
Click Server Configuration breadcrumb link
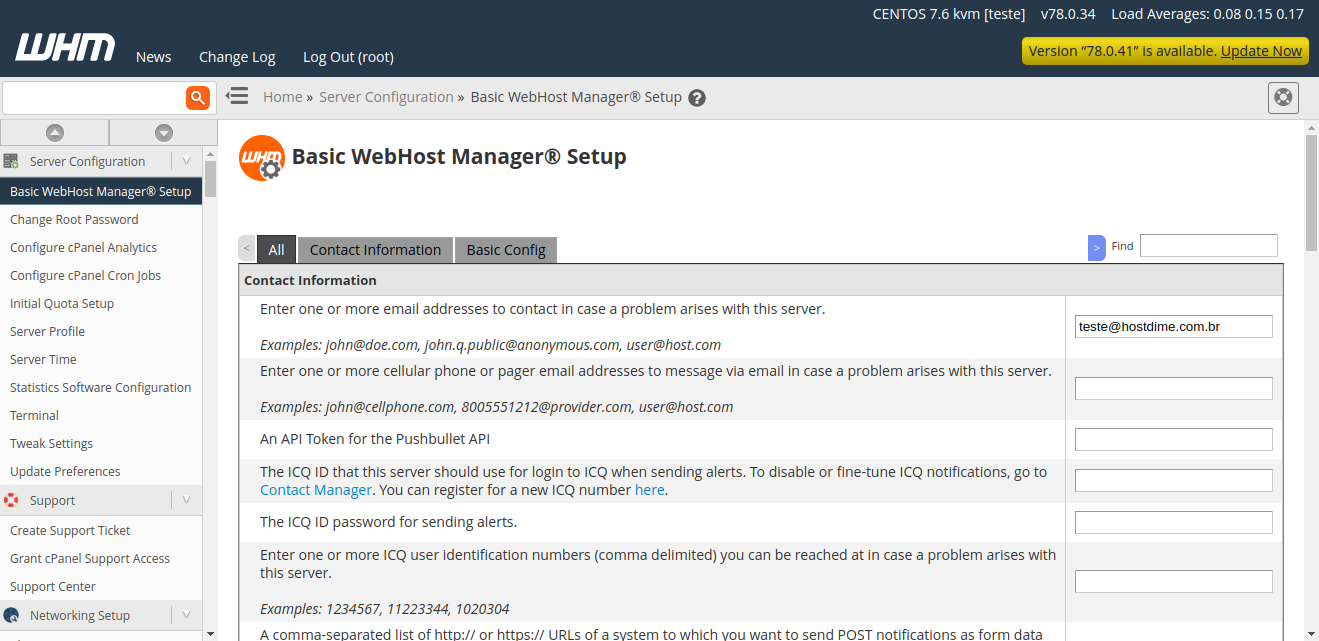coord(386,97)
